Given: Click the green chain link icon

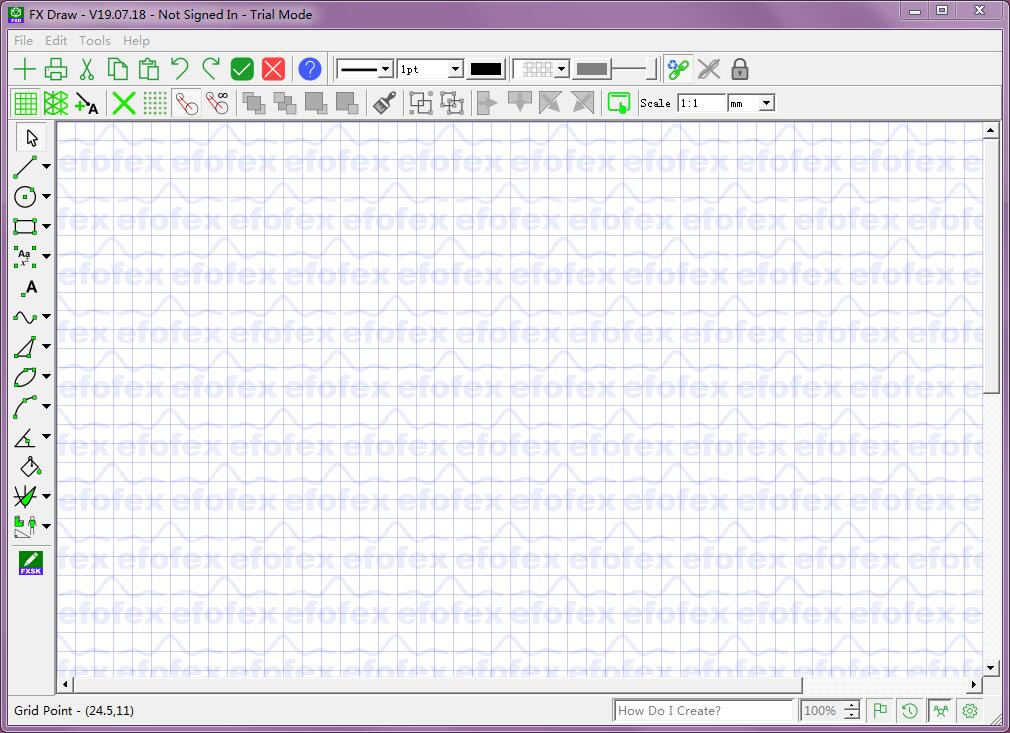Looking at the screenshot, I should [678, 69].
